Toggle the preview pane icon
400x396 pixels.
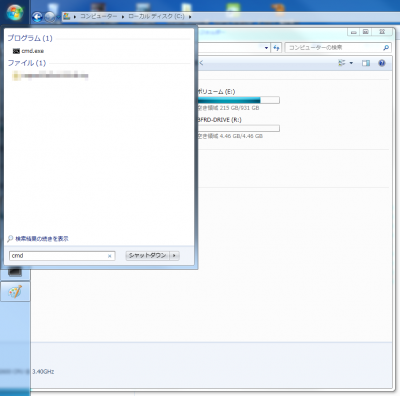[x=366, y=63]
